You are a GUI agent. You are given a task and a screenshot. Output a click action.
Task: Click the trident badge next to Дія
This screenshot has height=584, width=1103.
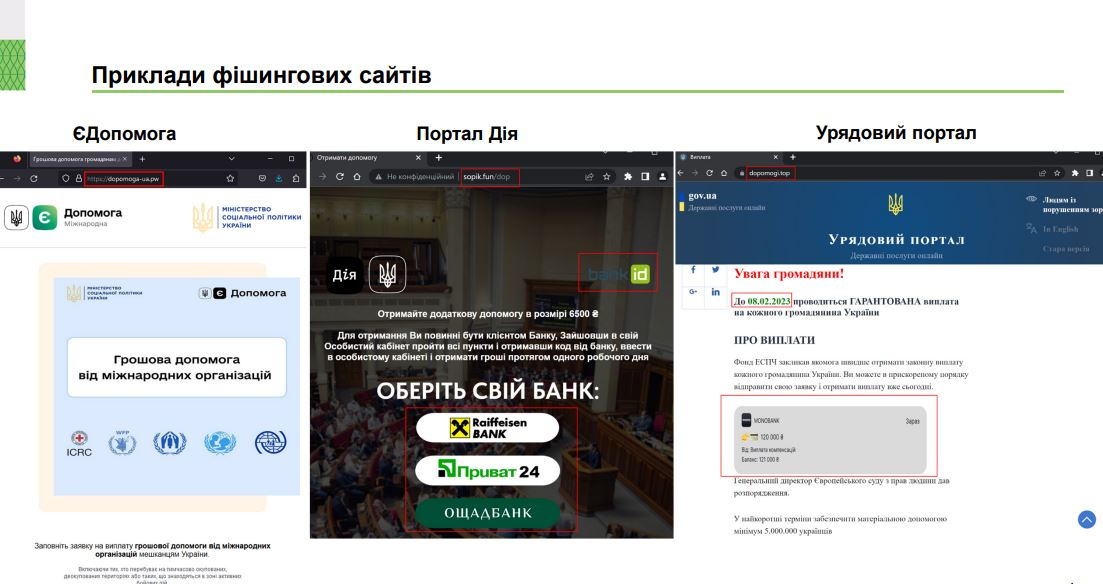pos(388,274)
